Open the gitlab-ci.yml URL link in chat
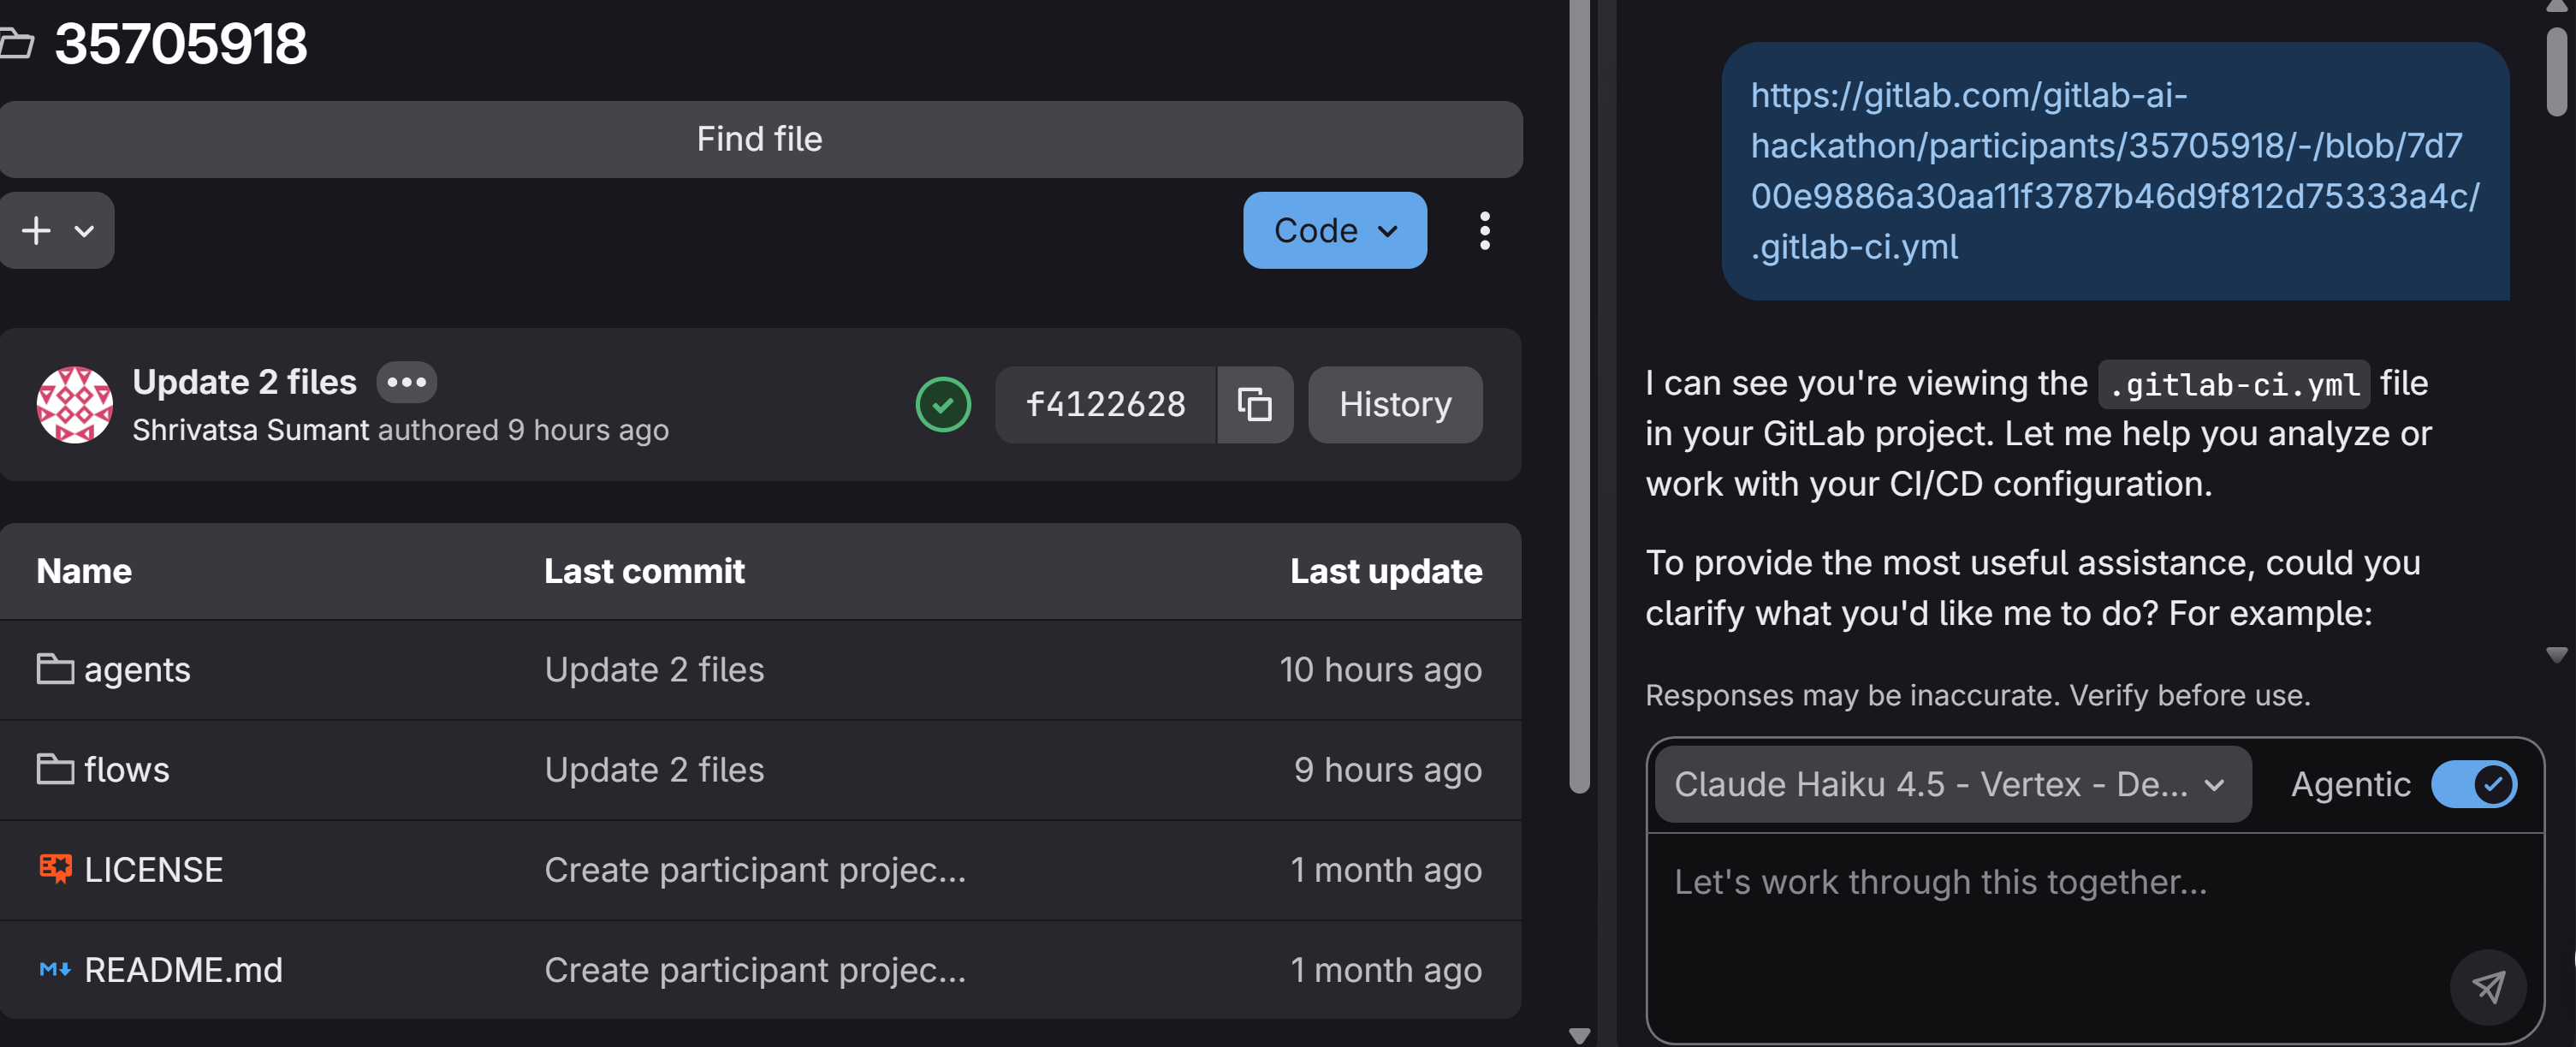2576x1047 pixels. [2113, 170]
